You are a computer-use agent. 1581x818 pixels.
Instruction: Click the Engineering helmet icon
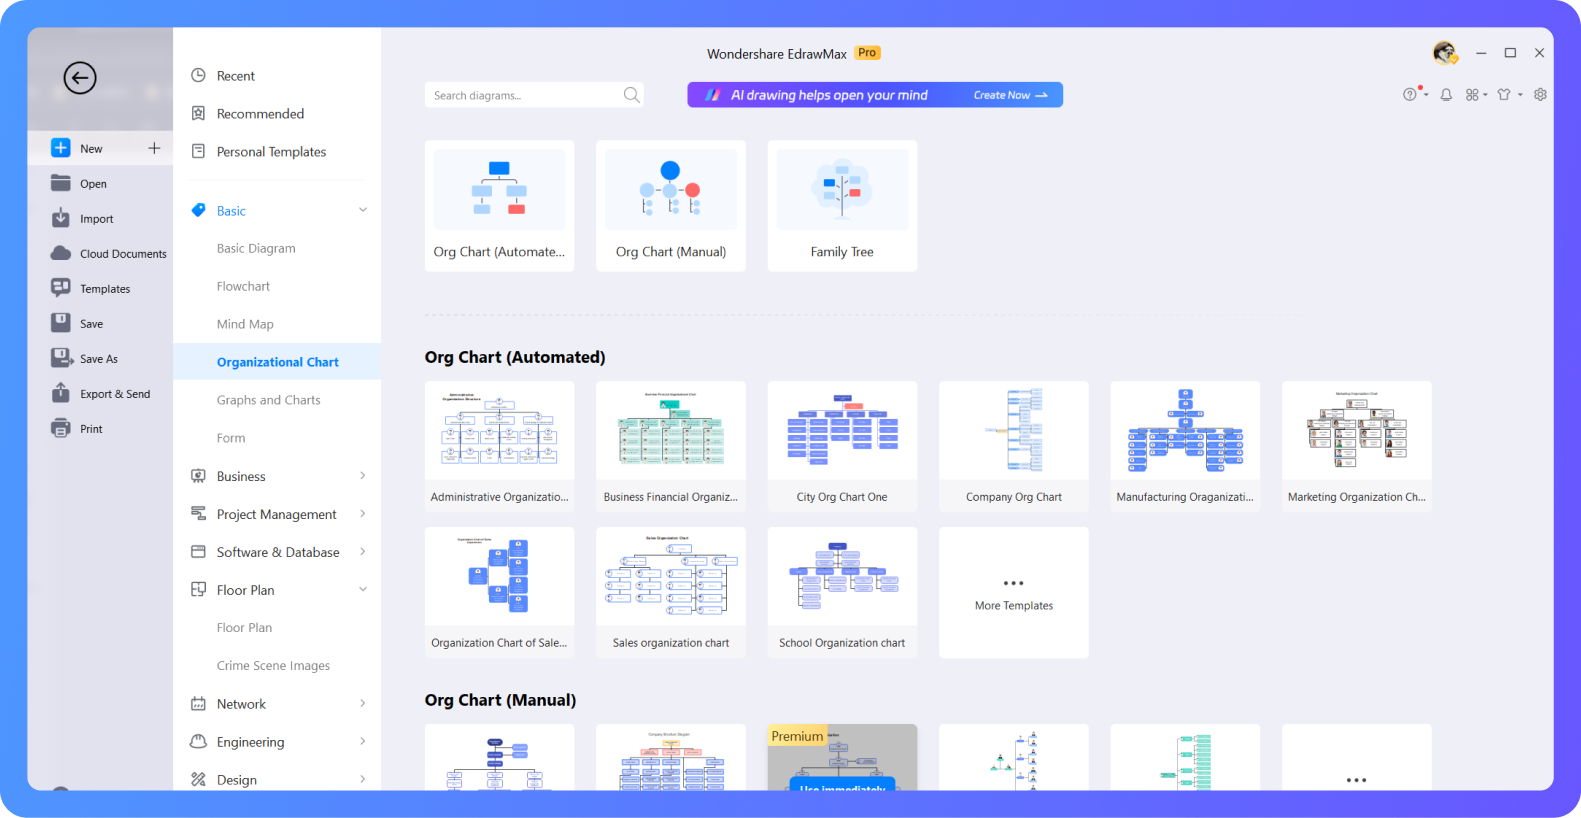198,741
